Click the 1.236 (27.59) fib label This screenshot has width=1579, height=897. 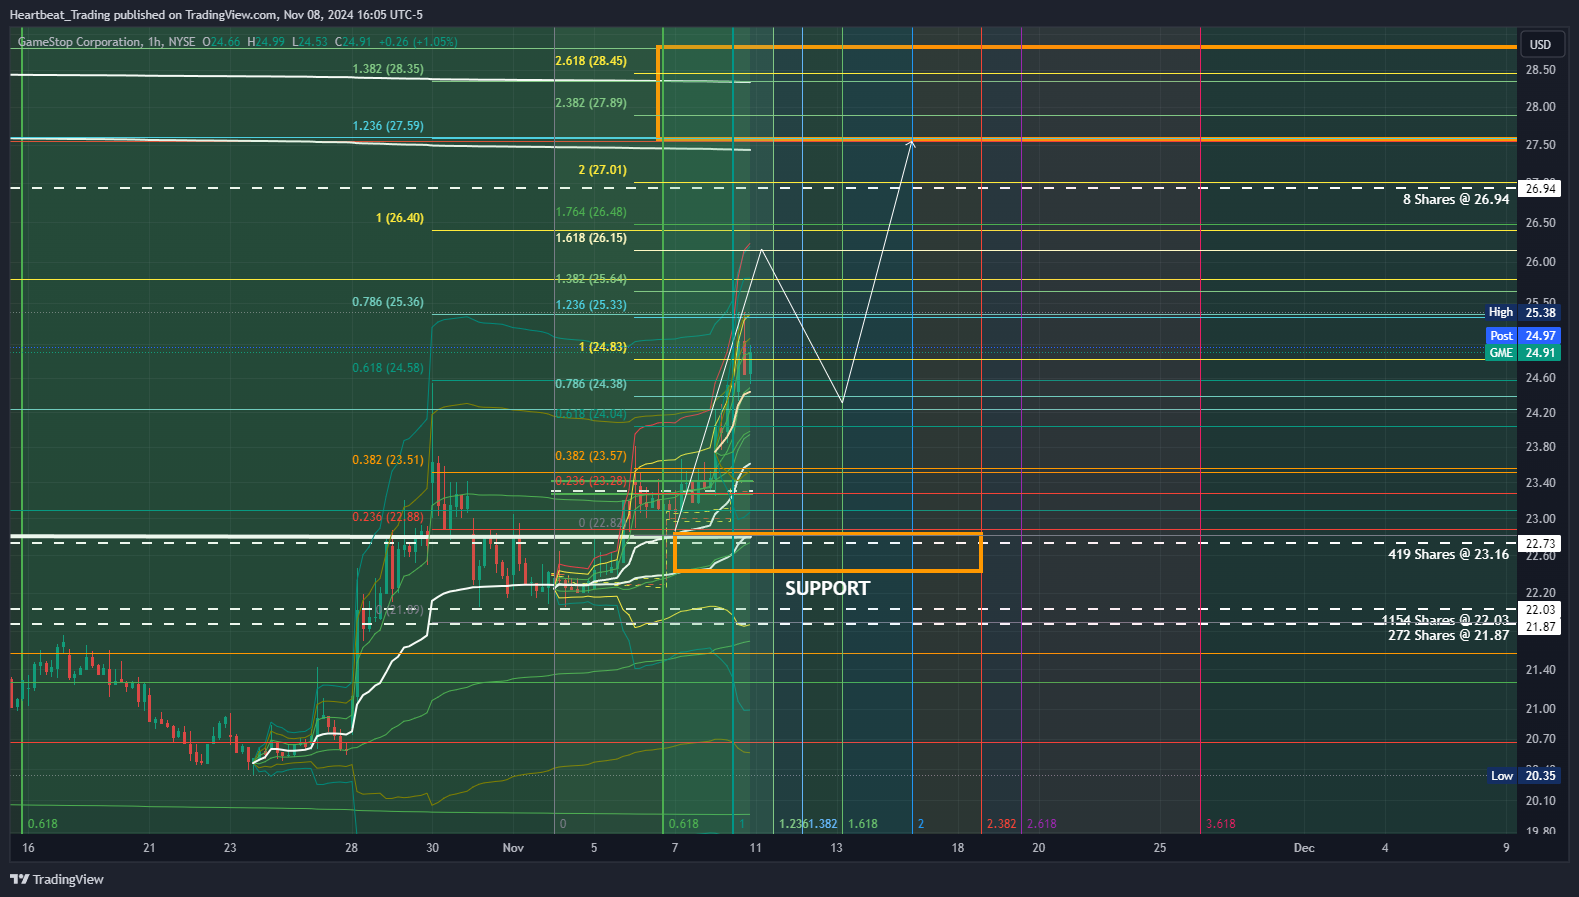coord(388,126)
